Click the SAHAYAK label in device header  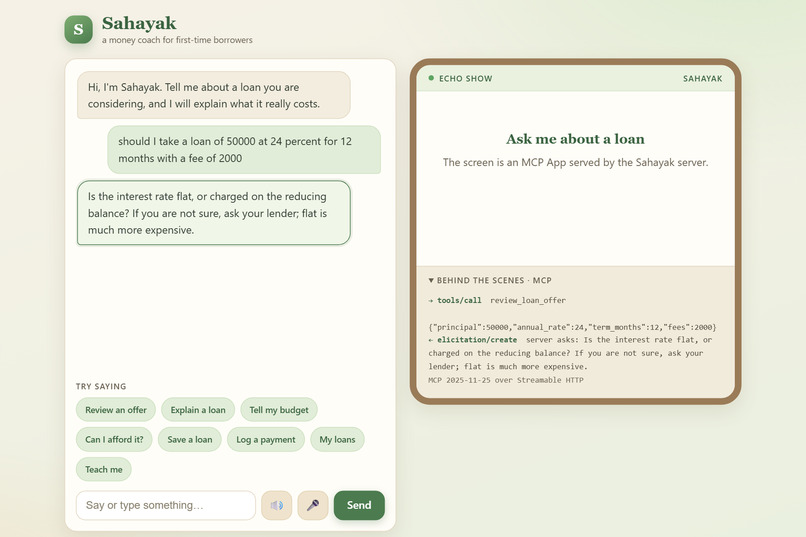coord(703,79)
